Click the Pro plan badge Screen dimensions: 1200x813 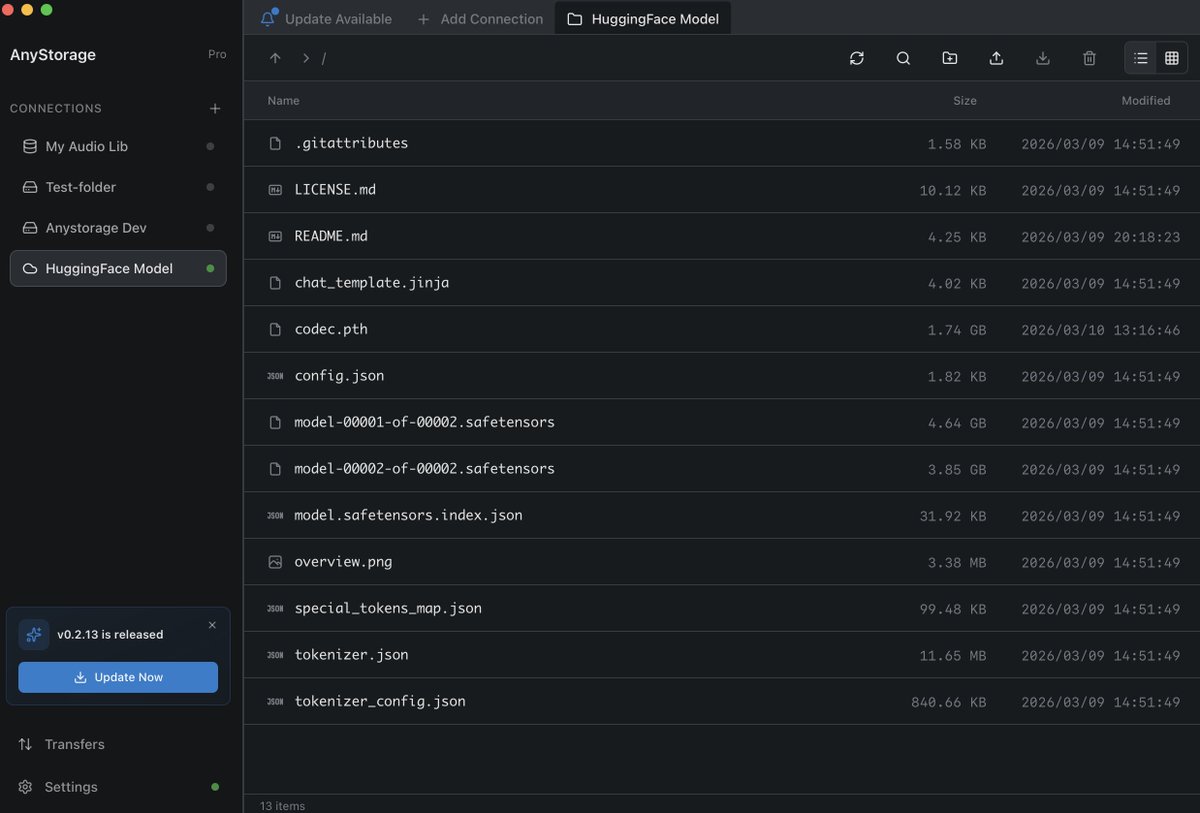[217, 54]
